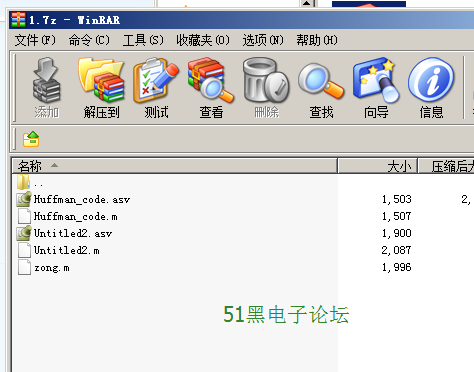This screenshot has height=372, width=474.
Task: Click the zong.m file icon
Action: pos(24,267)
